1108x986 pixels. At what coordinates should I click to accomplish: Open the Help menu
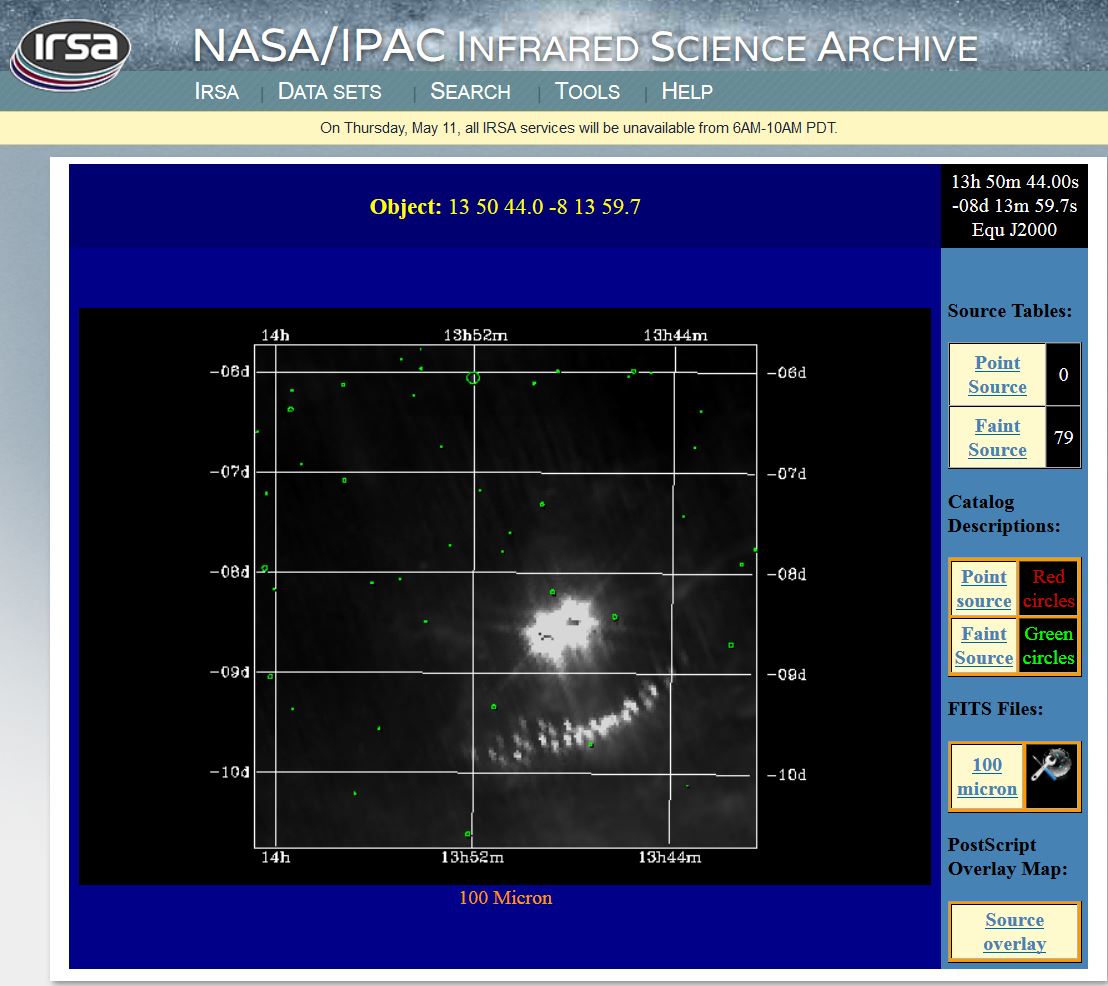[x=687, y=91]
